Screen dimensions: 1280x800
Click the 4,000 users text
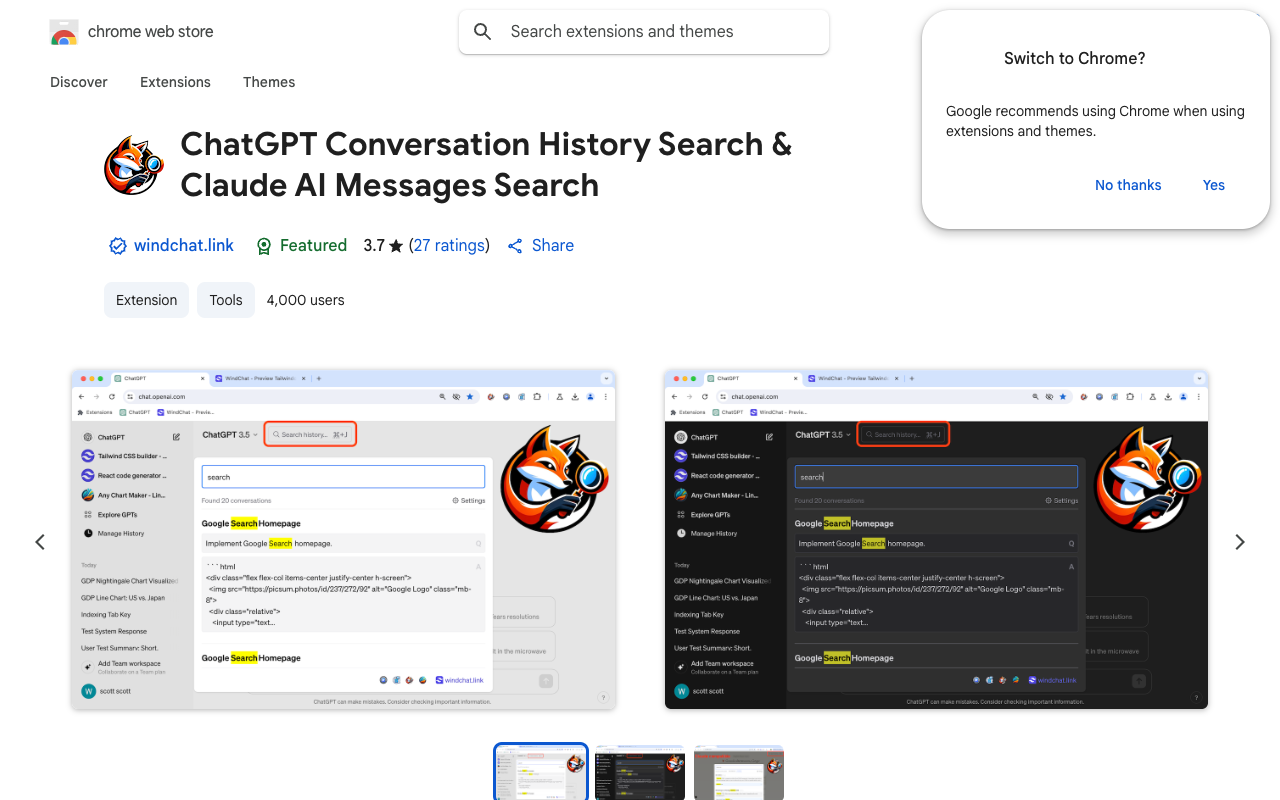click(x=306, y=300)
